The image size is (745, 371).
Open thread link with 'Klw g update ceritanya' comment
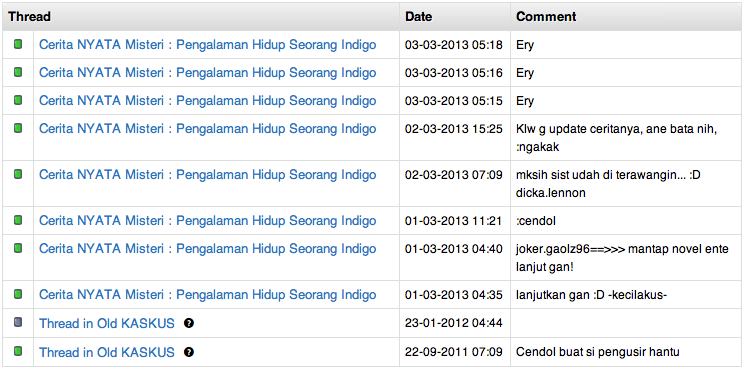208,129
